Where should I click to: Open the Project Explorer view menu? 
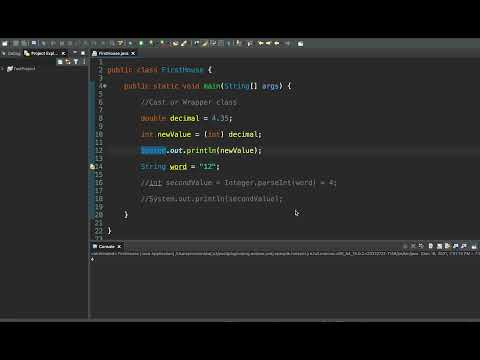tap(84, 62)
